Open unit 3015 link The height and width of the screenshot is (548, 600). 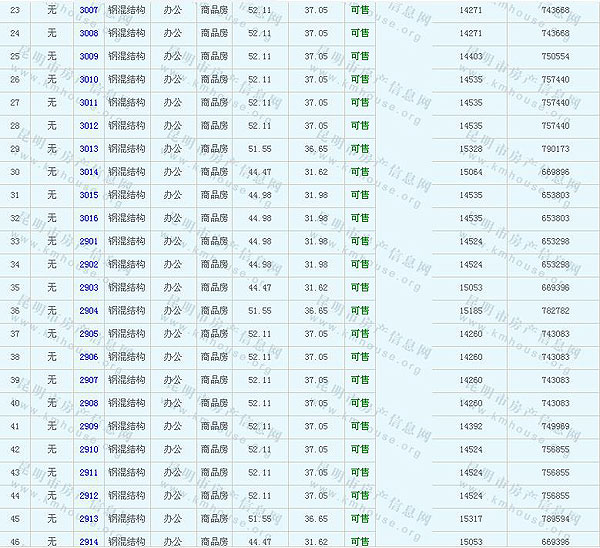[89, 194]
